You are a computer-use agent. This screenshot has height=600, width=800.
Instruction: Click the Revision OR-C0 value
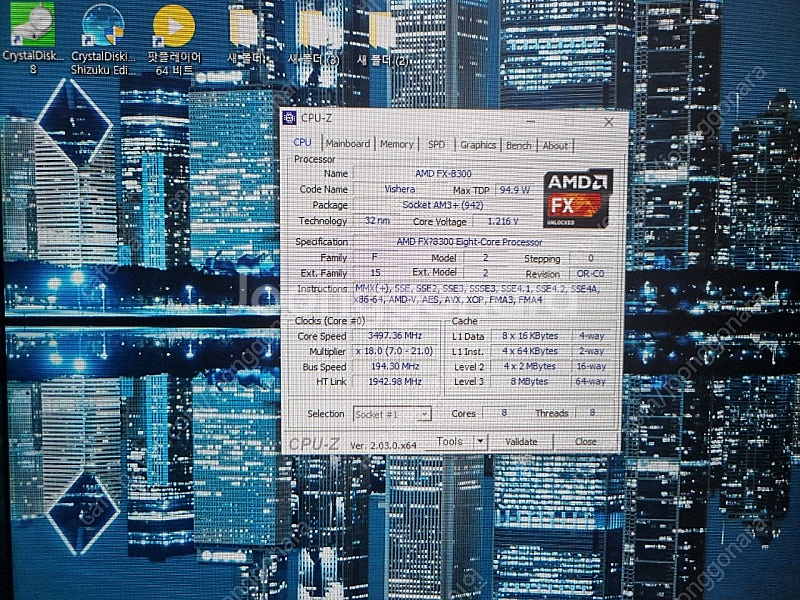click(590, 273)
